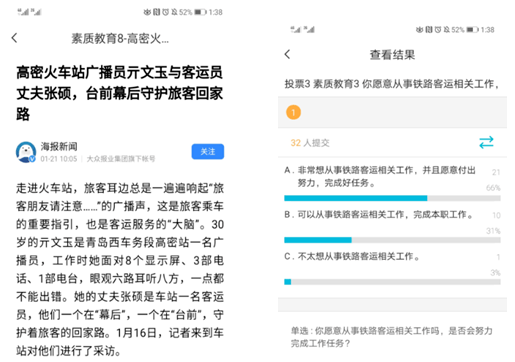
Task: Tap the count 21 for option A
Action: [496, 172]
